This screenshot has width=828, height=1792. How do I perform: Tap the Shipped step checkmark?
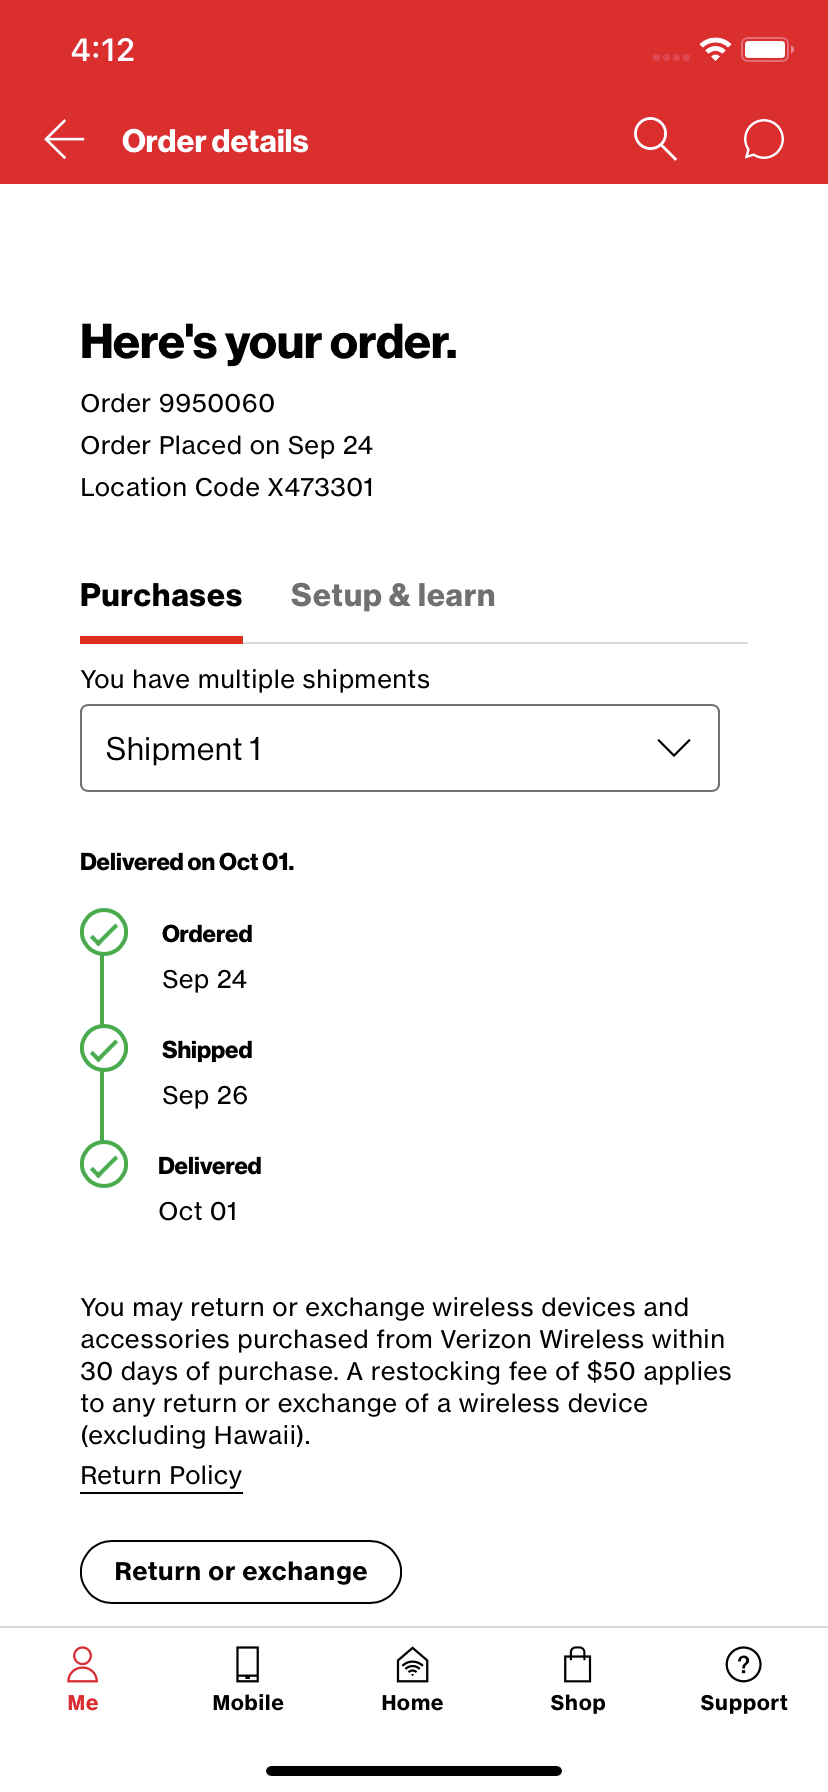104,1049
